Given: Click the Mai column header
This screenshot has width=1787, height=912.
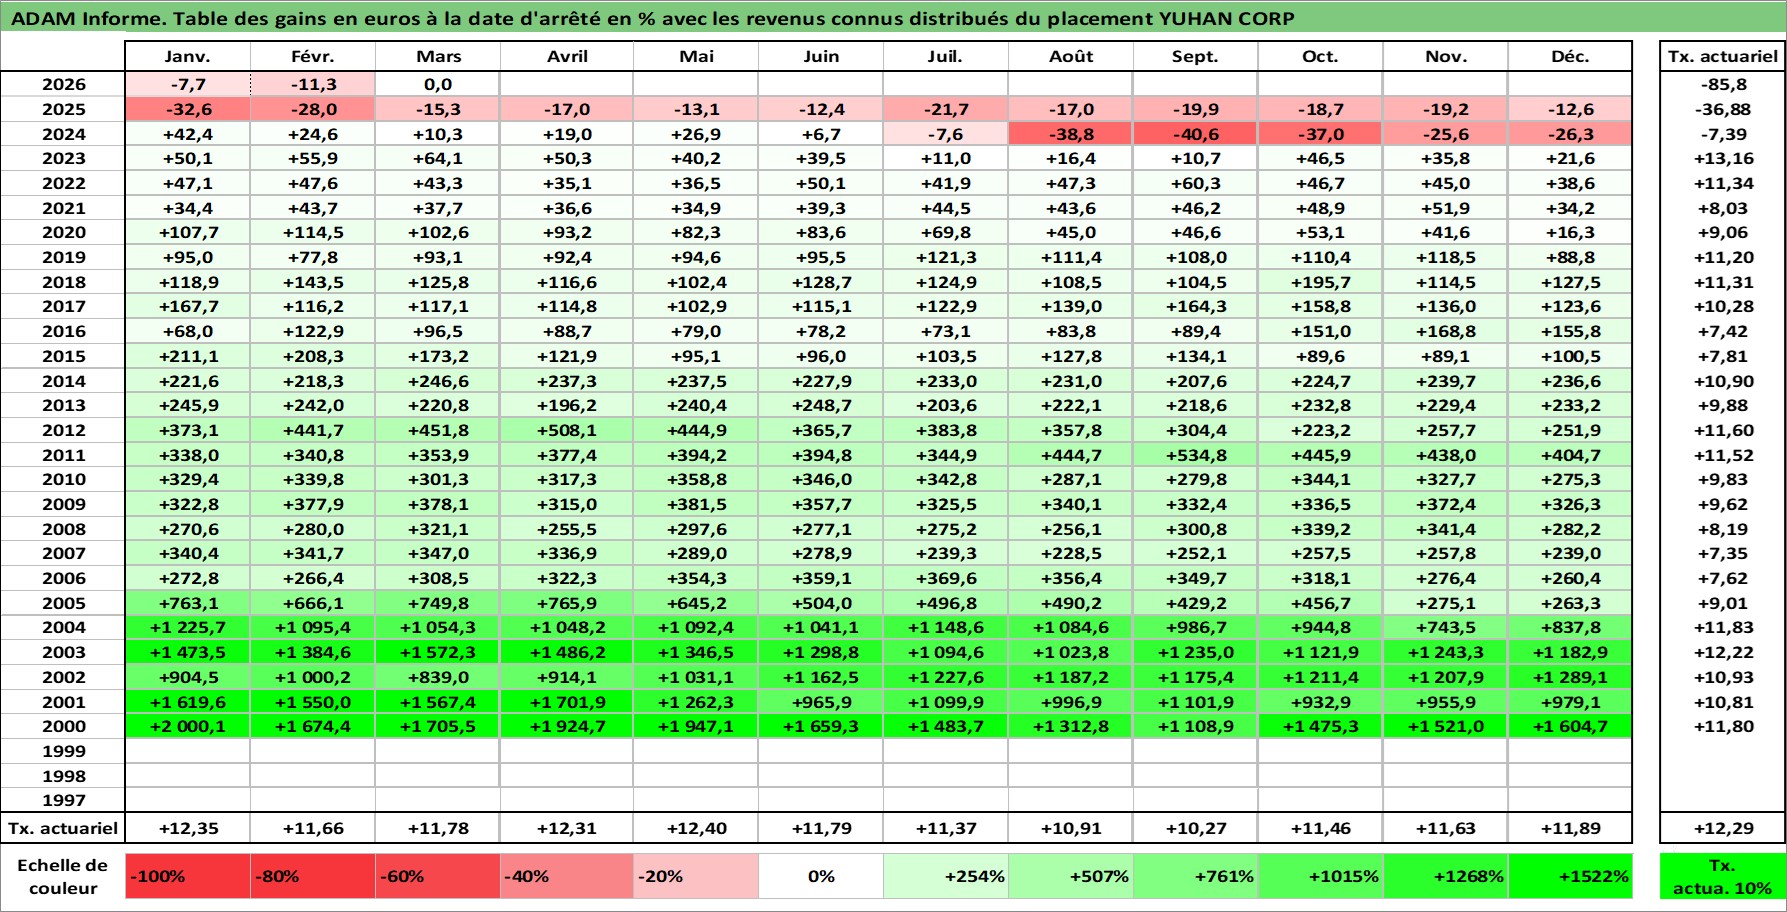Looking at the screenshot, I should (x=696, y=56).
